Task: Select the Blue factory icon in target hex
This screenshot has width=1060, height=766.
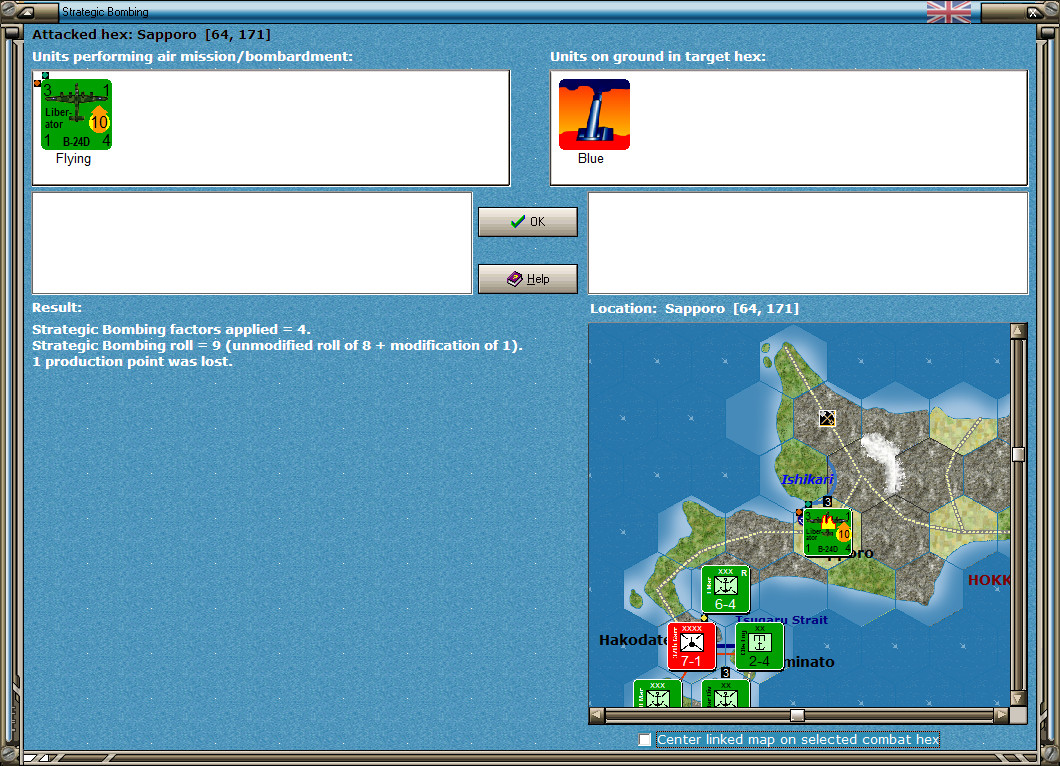Action: (x=594, y=114)
